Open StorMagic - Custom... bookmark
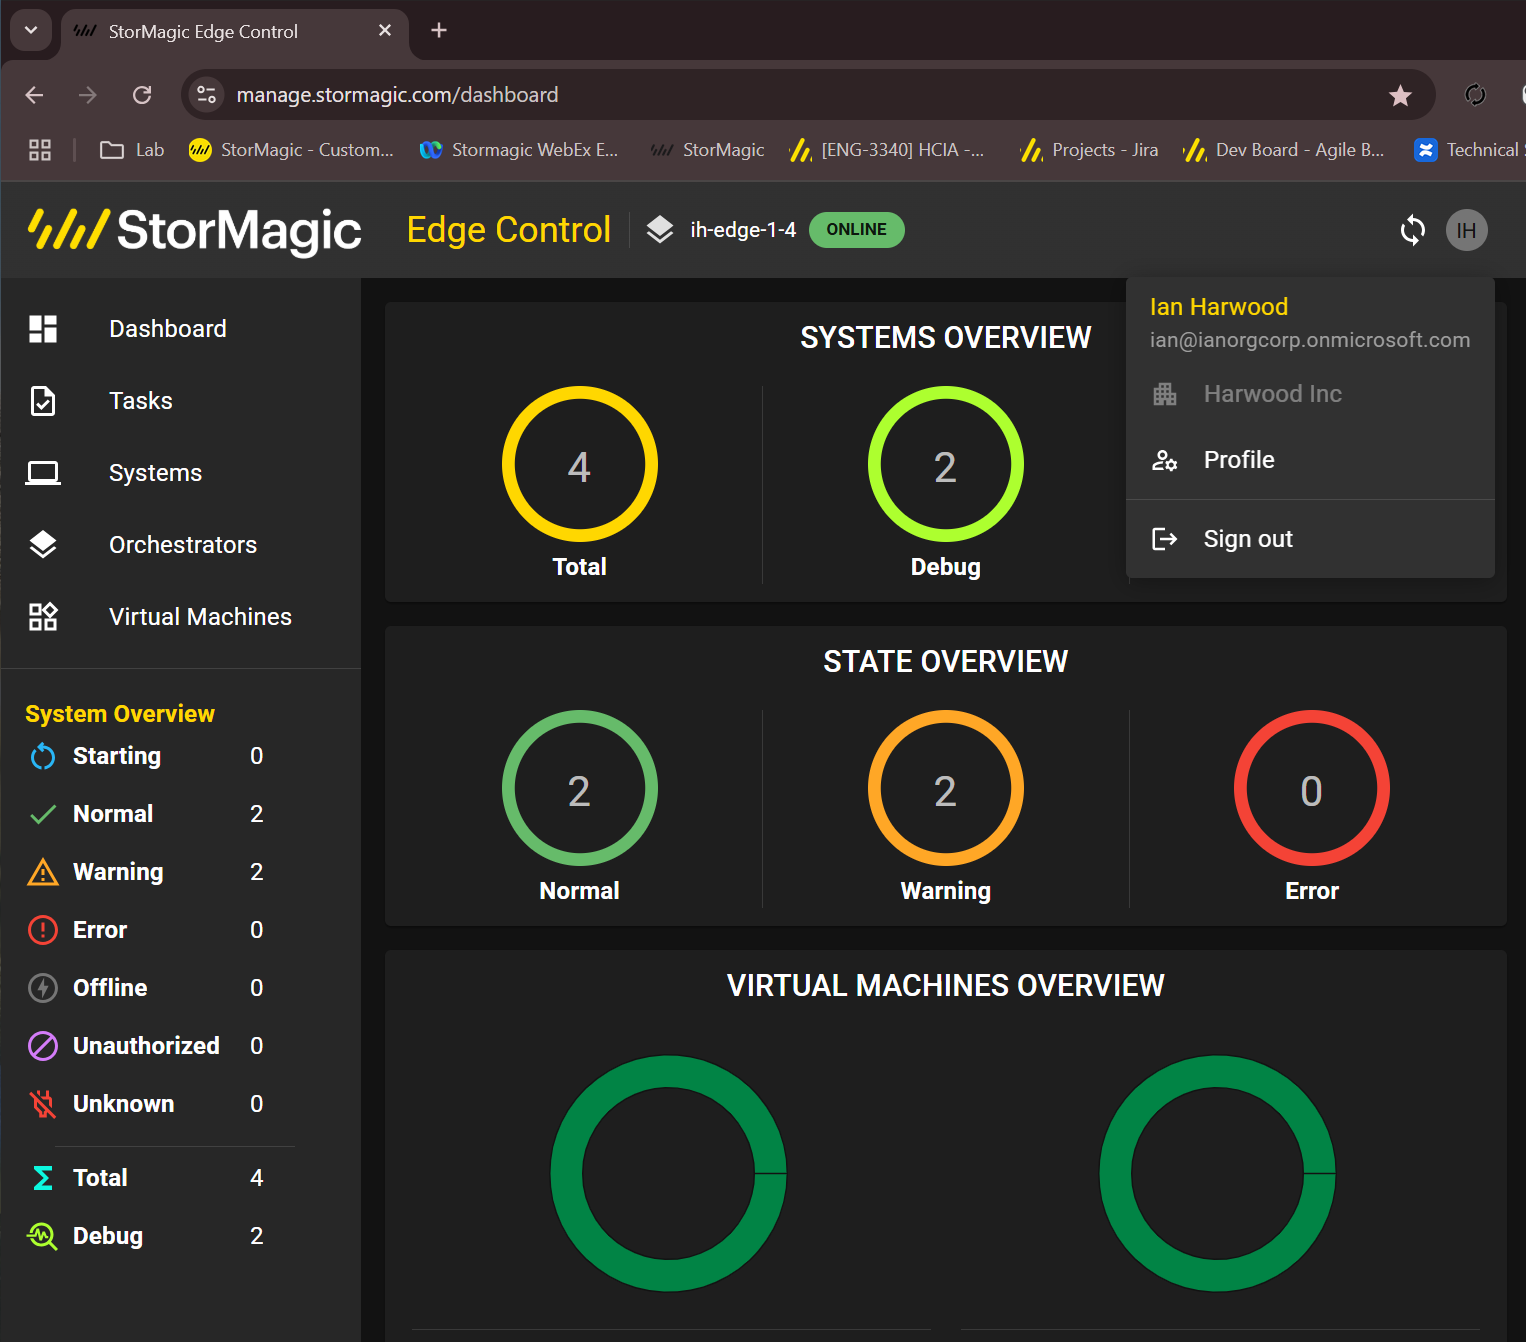 click(x=292, y=150)
